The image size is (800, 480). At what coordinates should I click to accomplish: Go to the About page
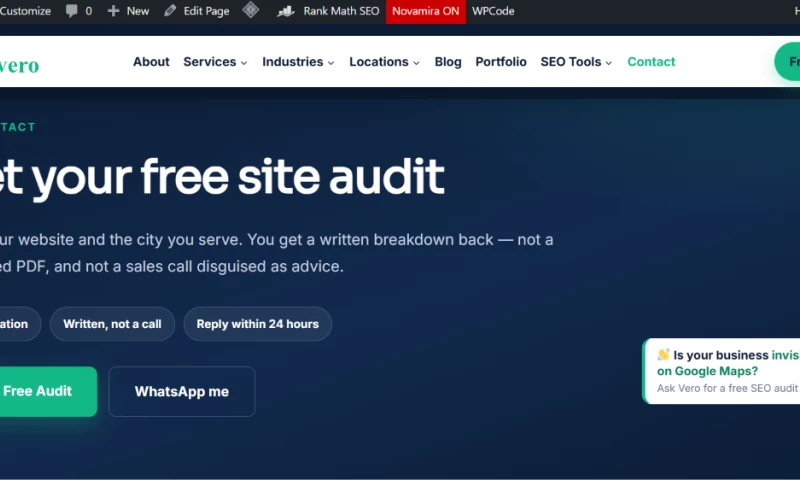click(x=151, y=62)
